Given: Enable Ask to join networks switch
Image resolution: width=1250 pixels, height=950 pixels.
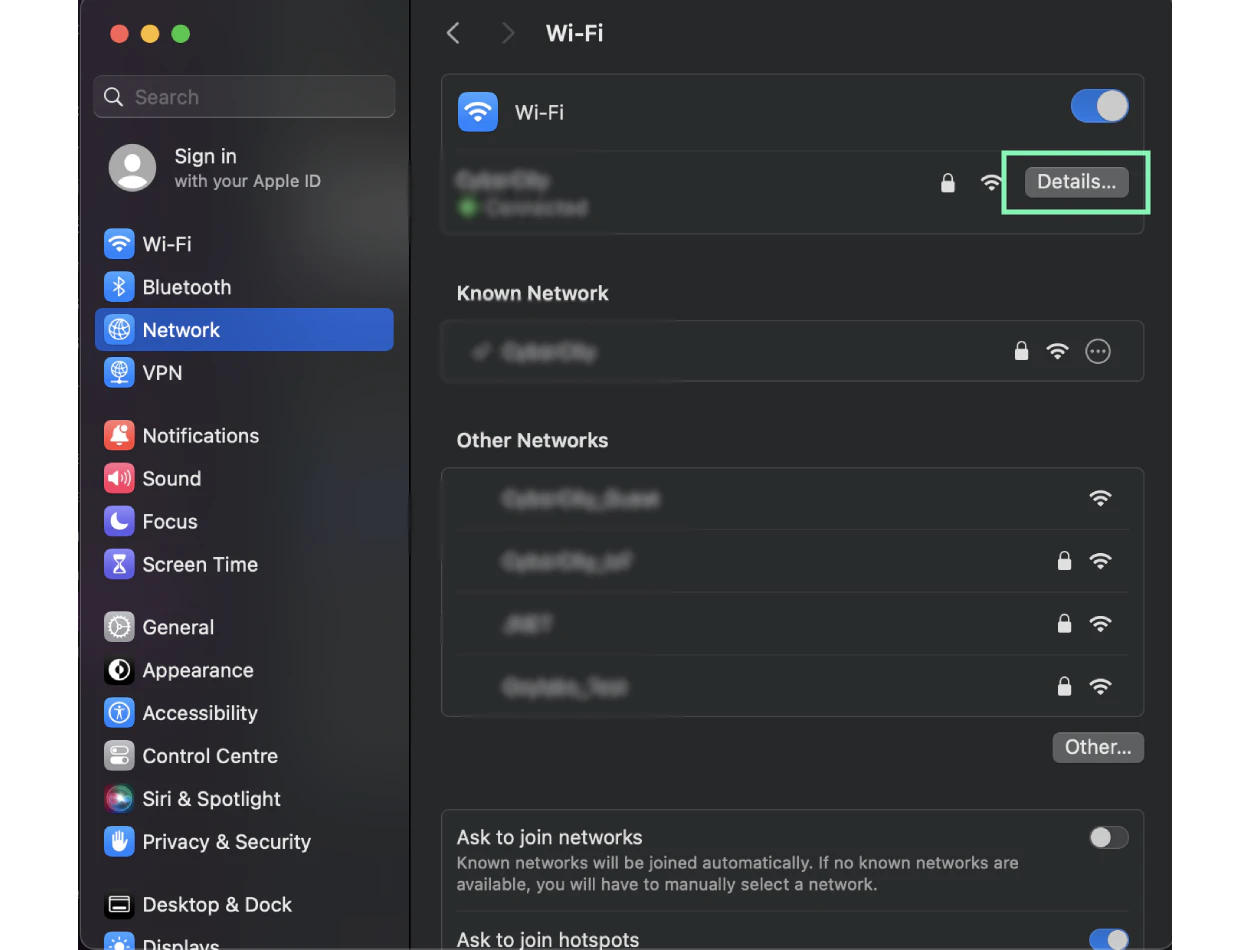Looking at the screenshot, I should click(1109, 838).
